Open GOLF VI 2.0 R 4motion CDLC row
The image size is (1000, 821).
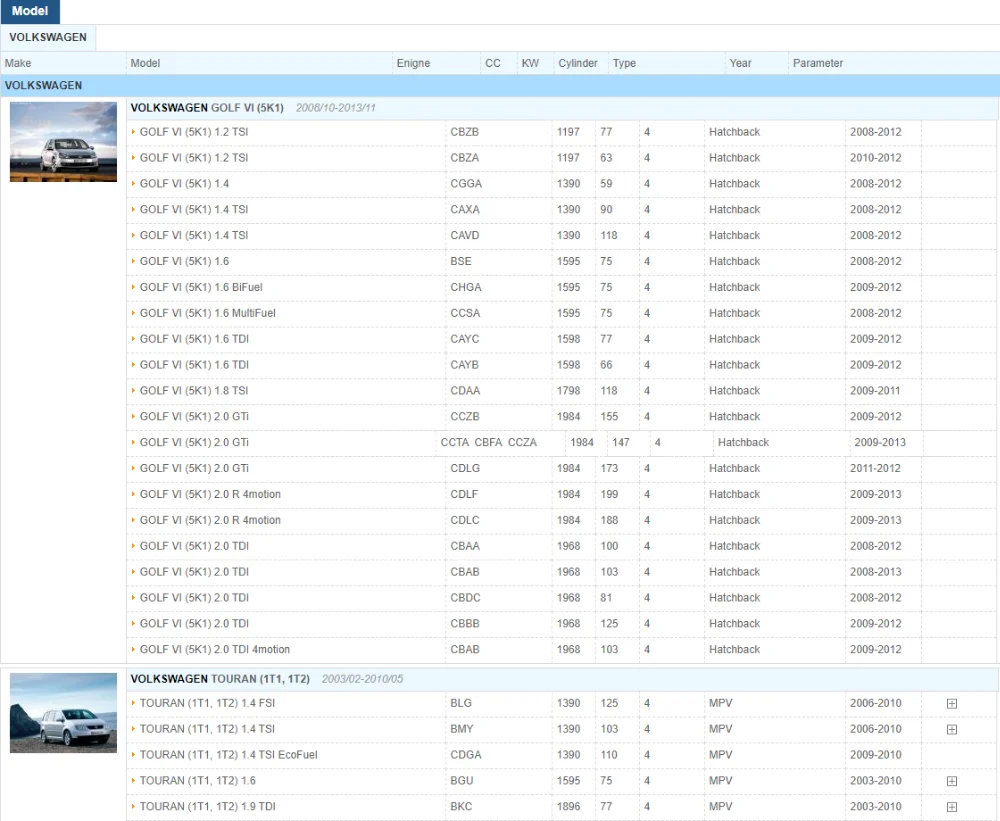point(562,520)
